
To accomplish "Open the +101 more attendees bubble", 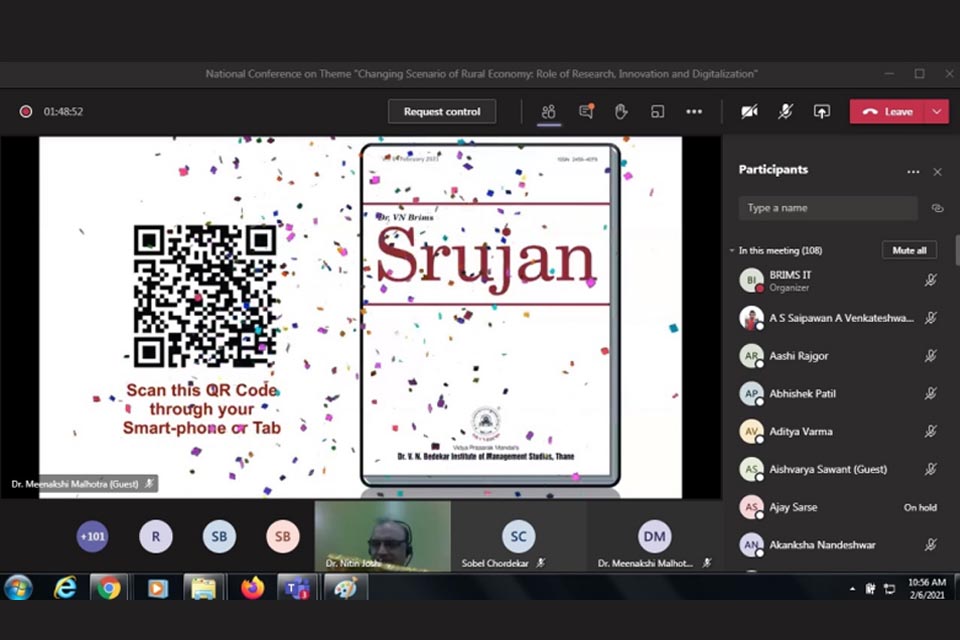I will 92,536.
